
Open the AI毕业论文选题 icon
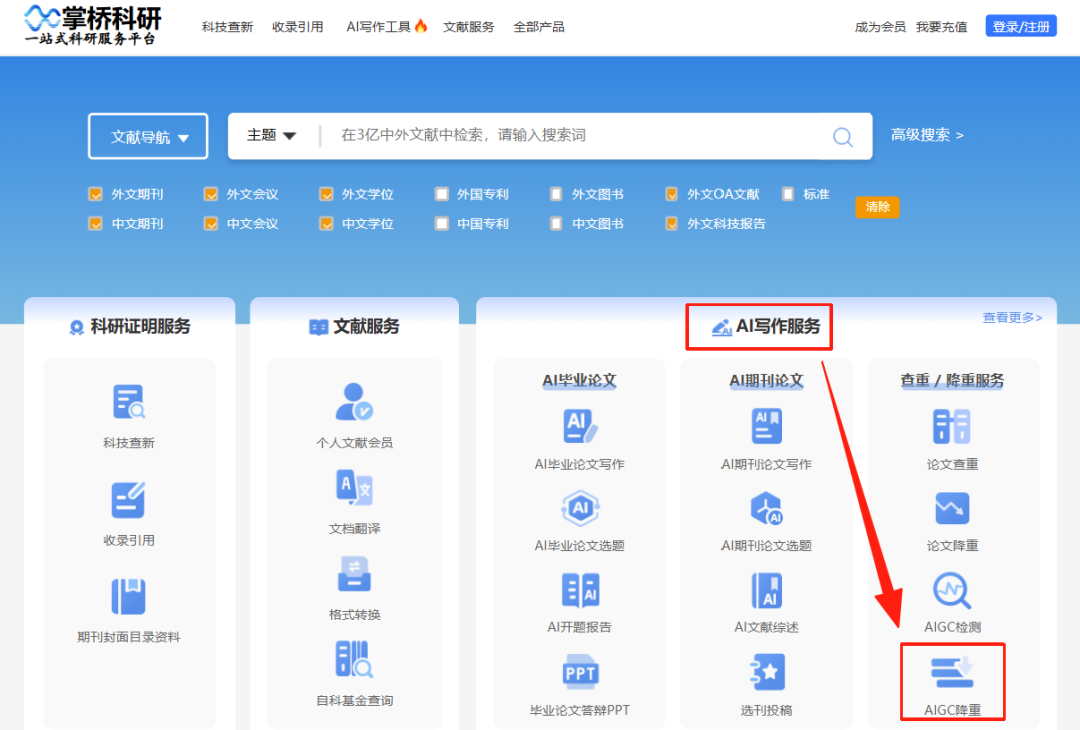tap(580, 509)
